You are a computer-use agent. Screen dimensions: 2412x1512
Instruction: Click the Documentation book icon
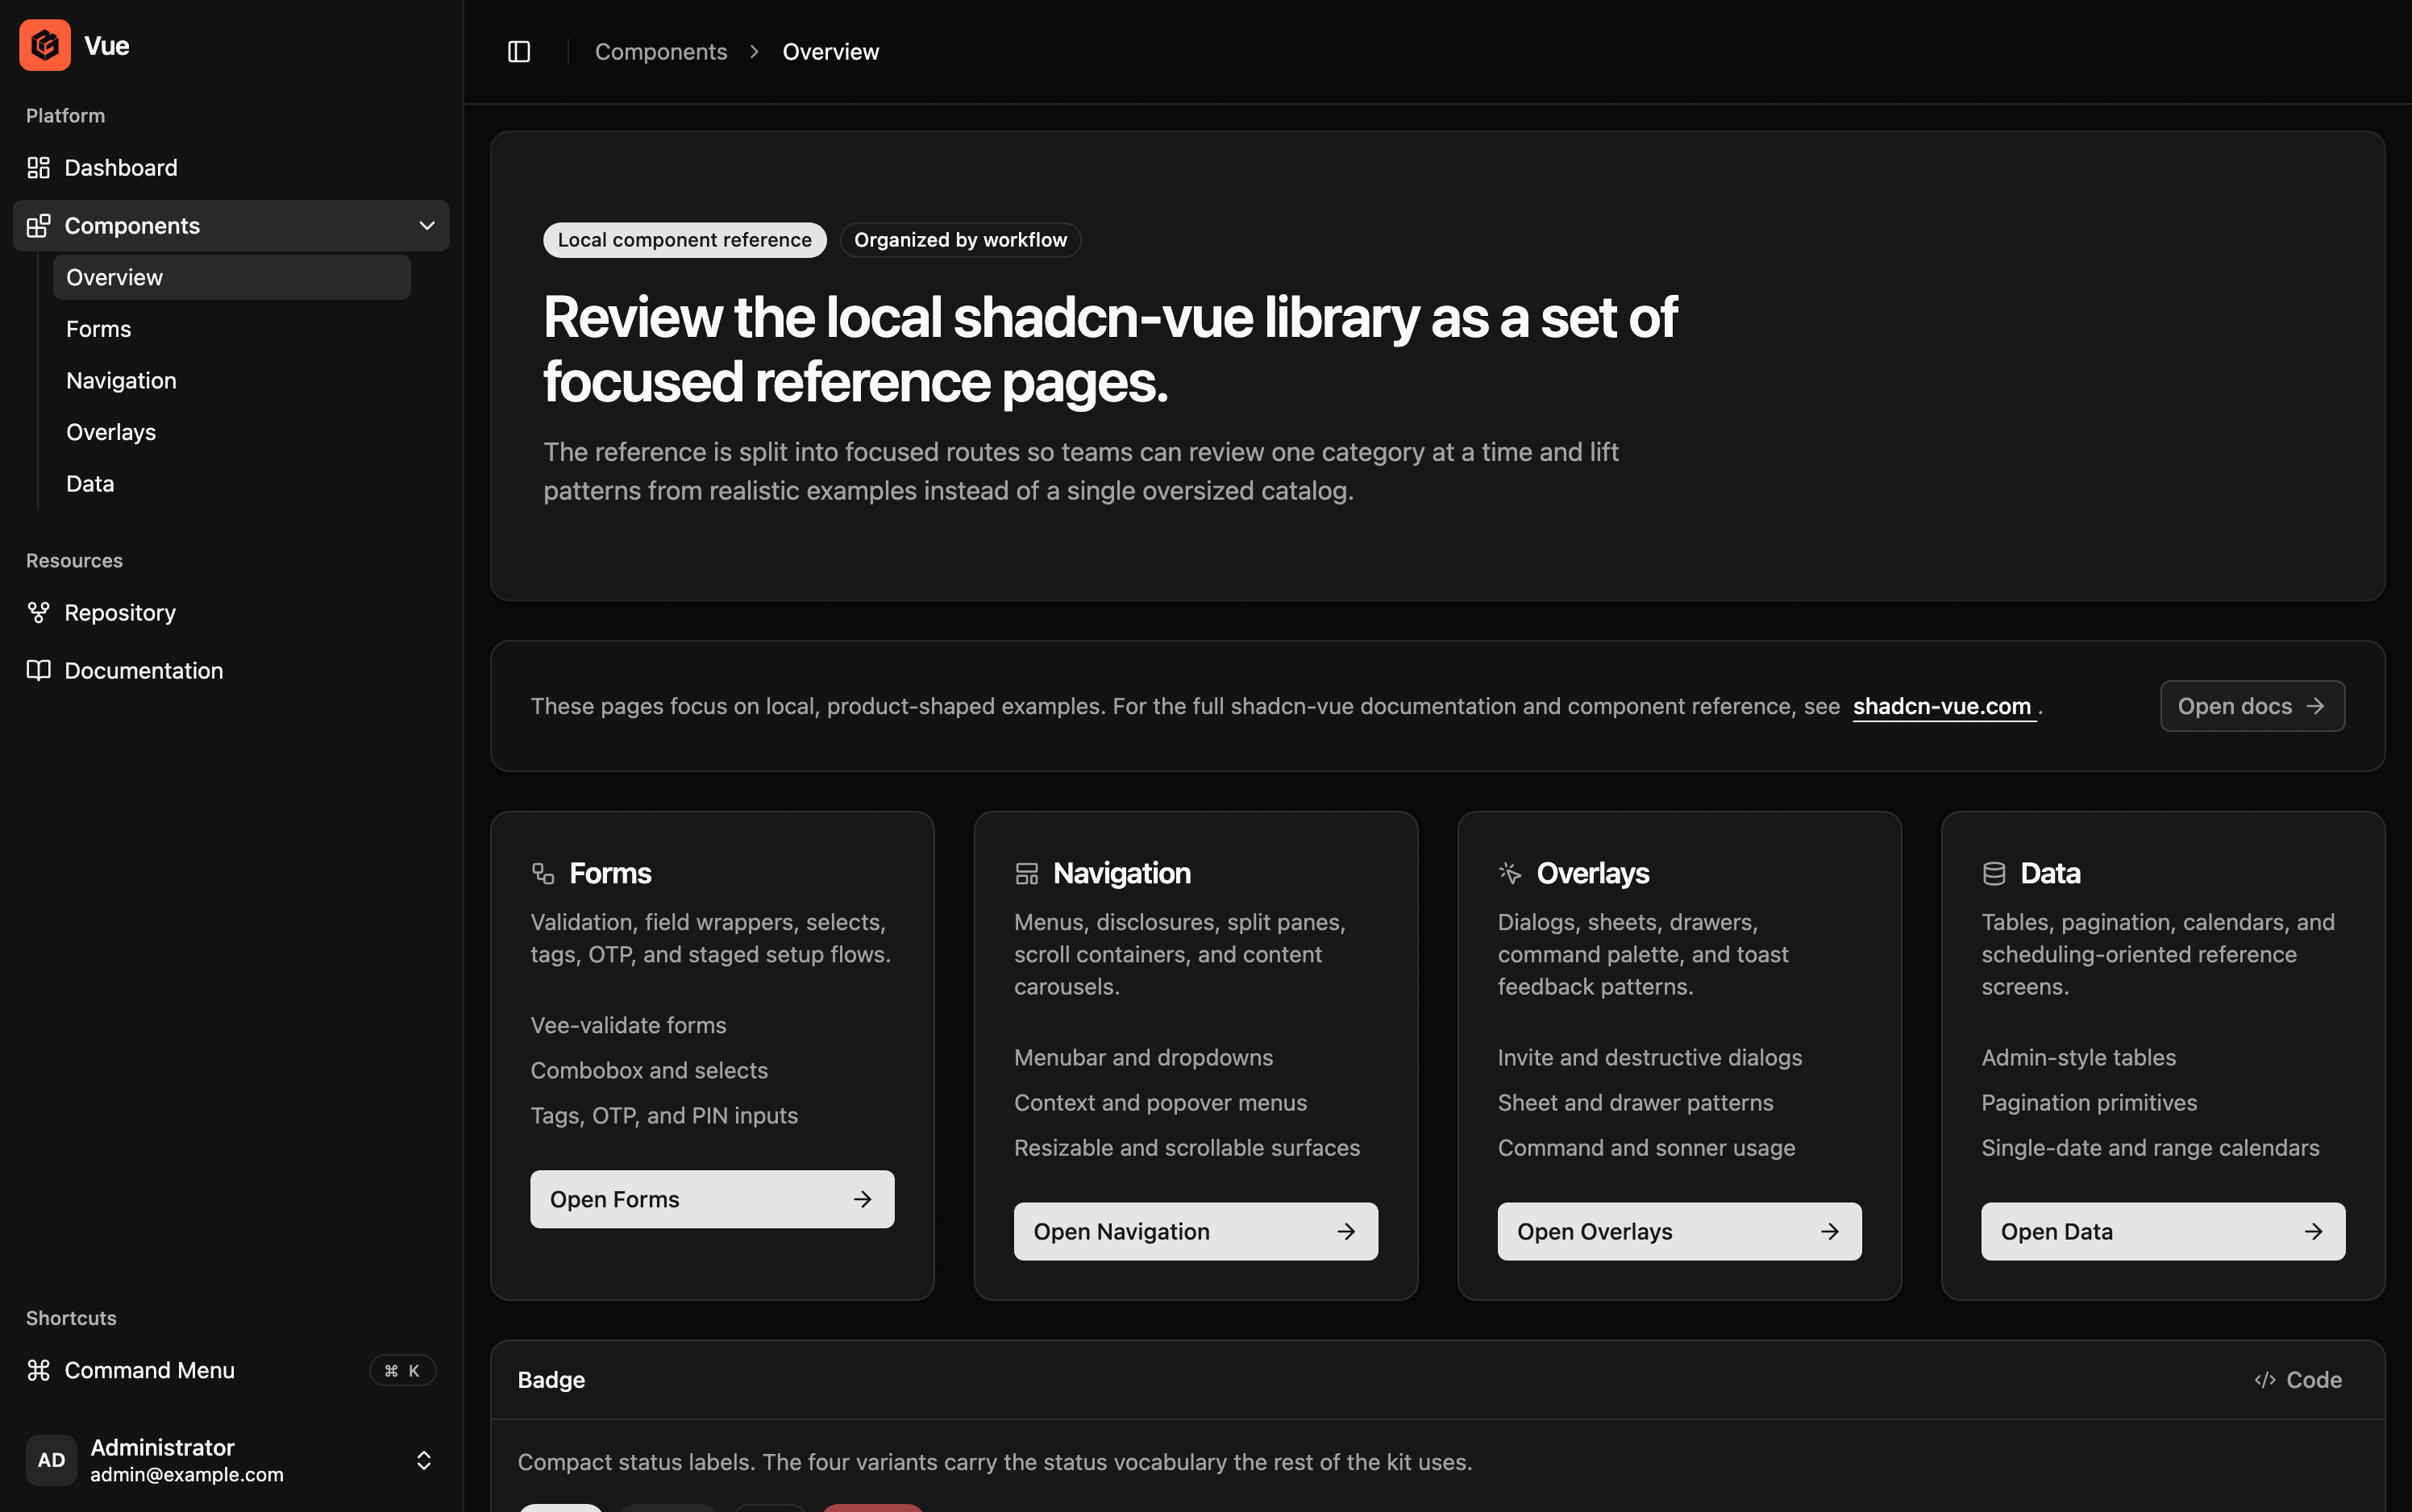click(38, 671)
